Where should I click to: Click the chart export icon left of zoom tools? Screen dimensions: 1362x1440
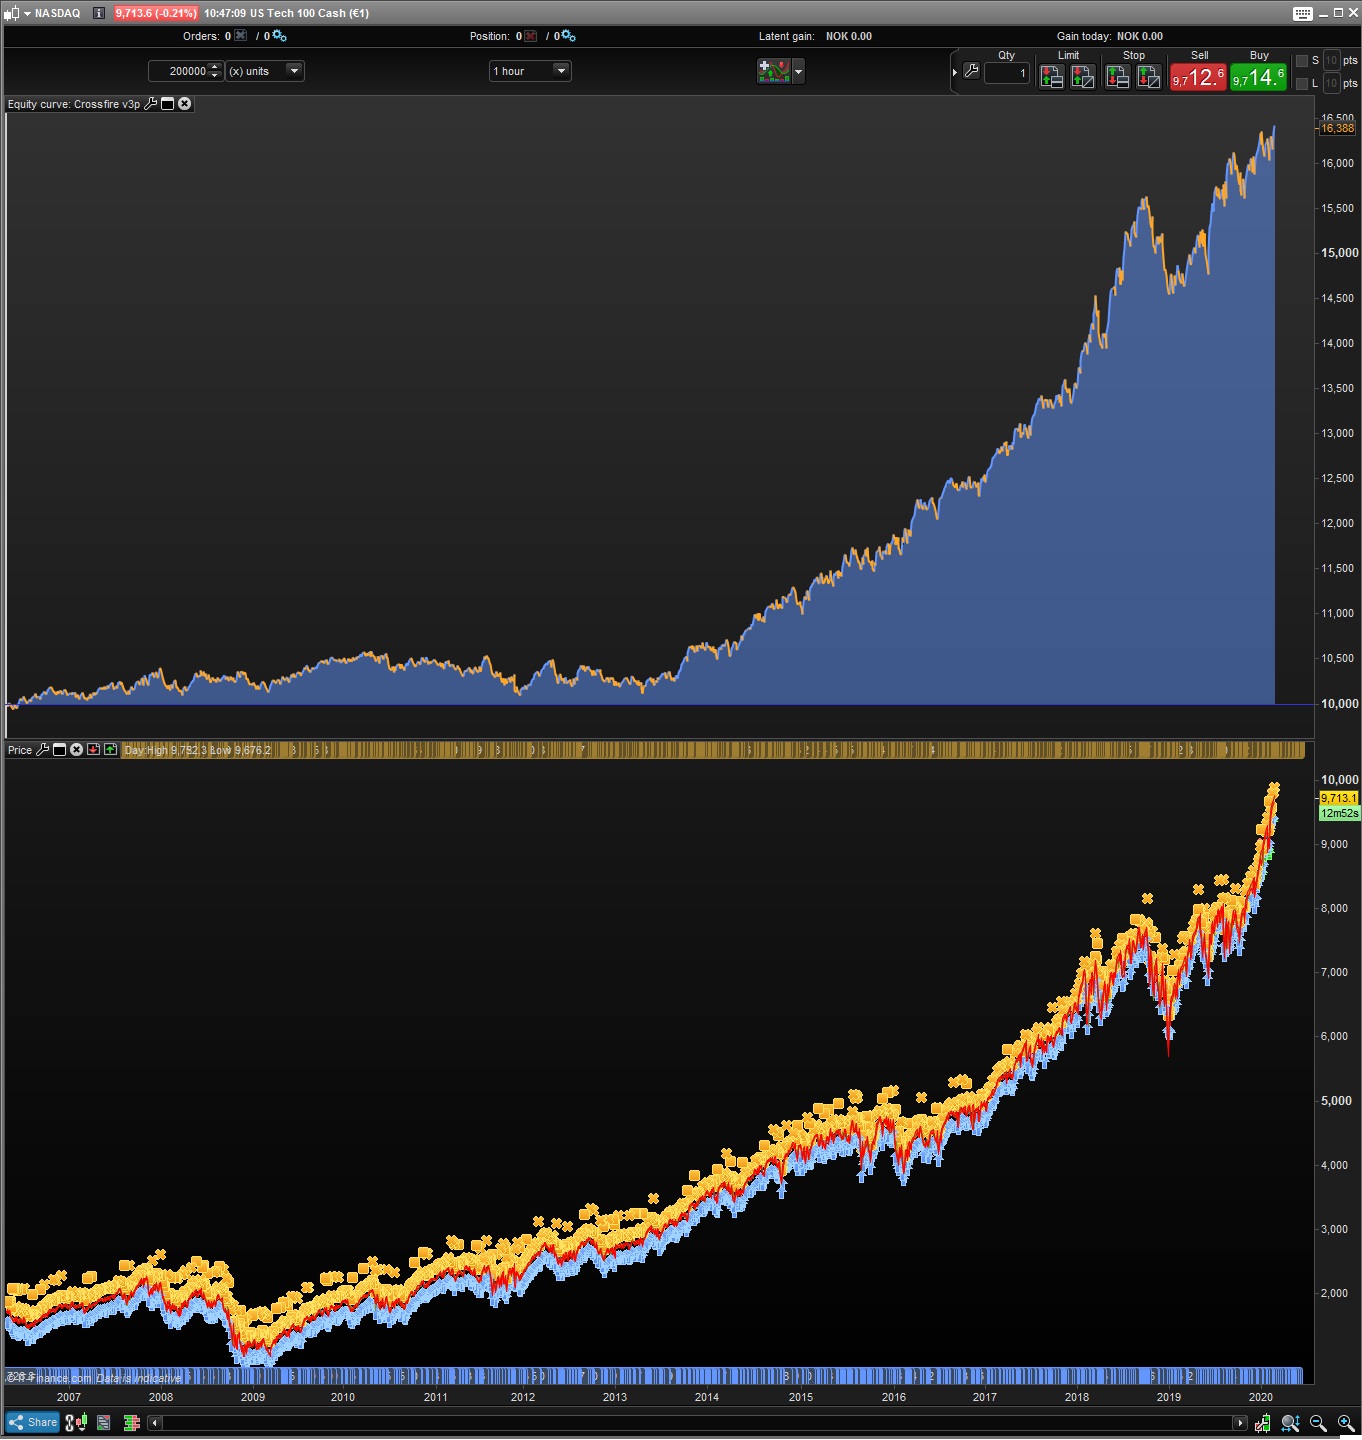pyautogui.click(x=1263, y=1423)
